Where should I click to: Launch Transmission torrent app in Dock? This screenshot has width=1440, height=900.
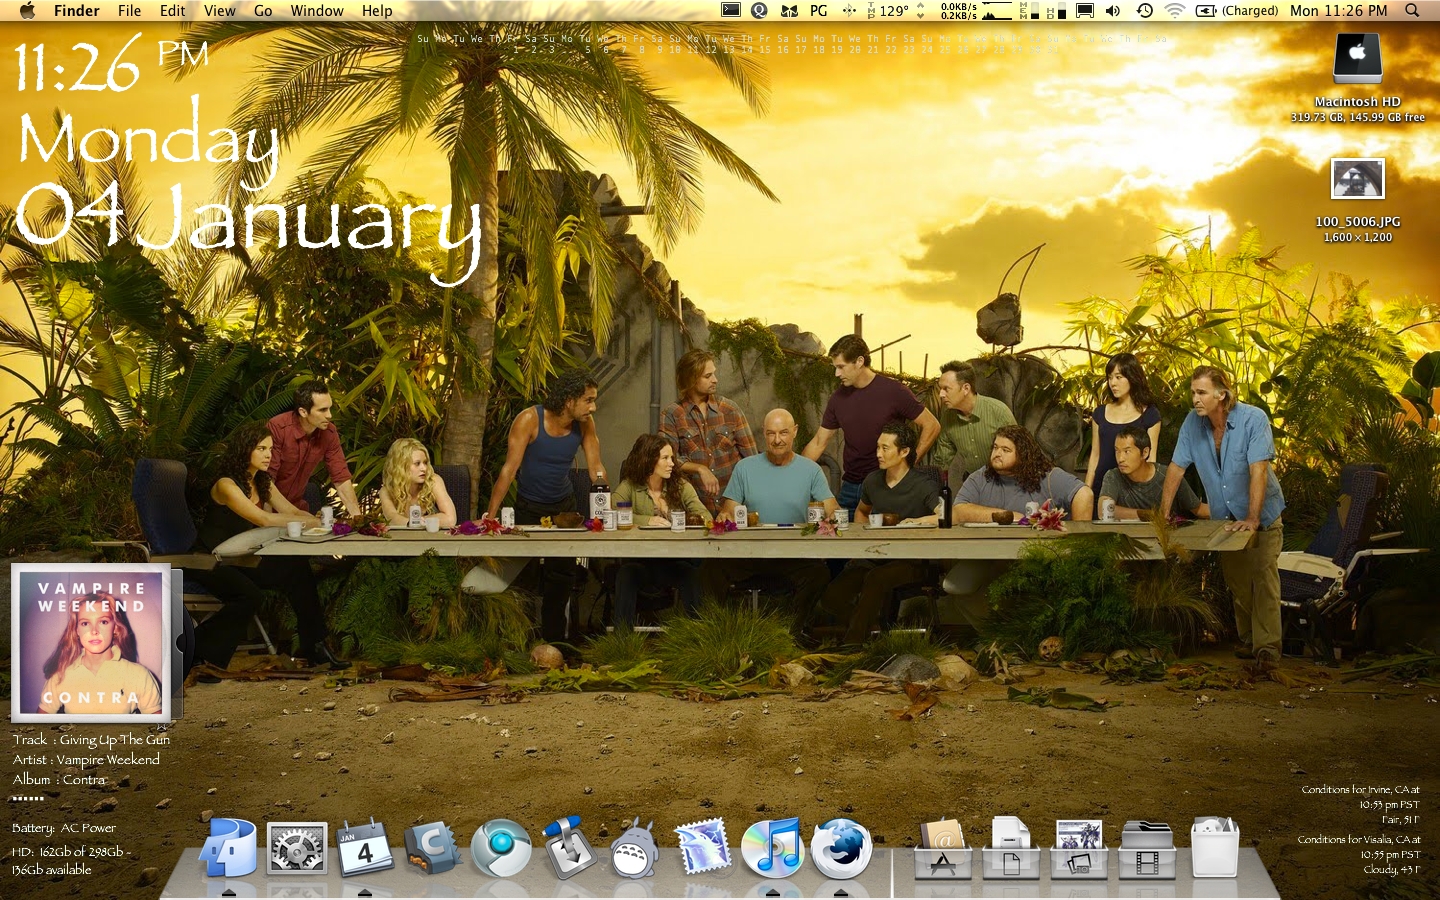pyautogui.click(x=568, y=848)
